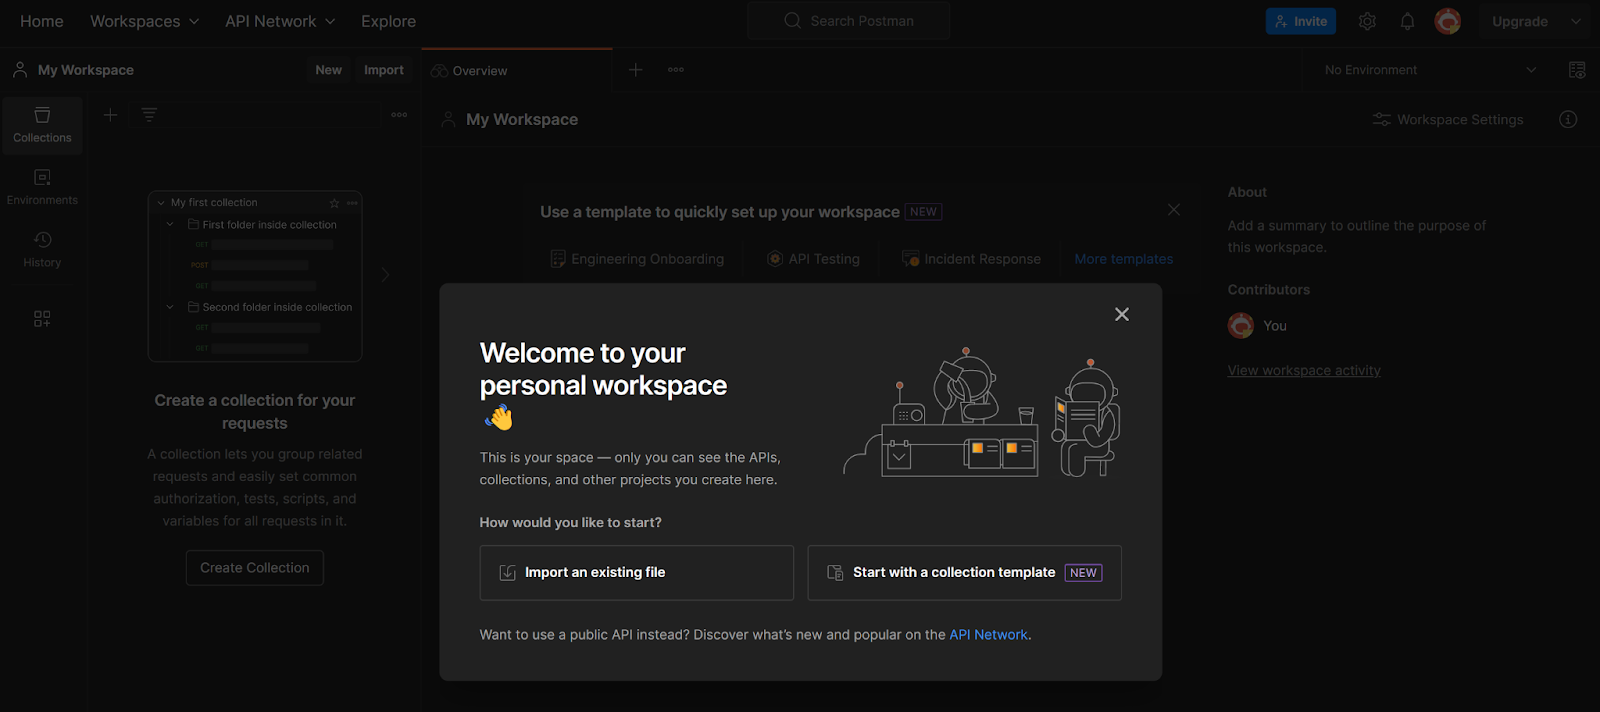Image resolution: width=1600 pixels, height=712 pixels.
Task: Expand the Workspaces dropdown menu
Action: pos(144,21)
